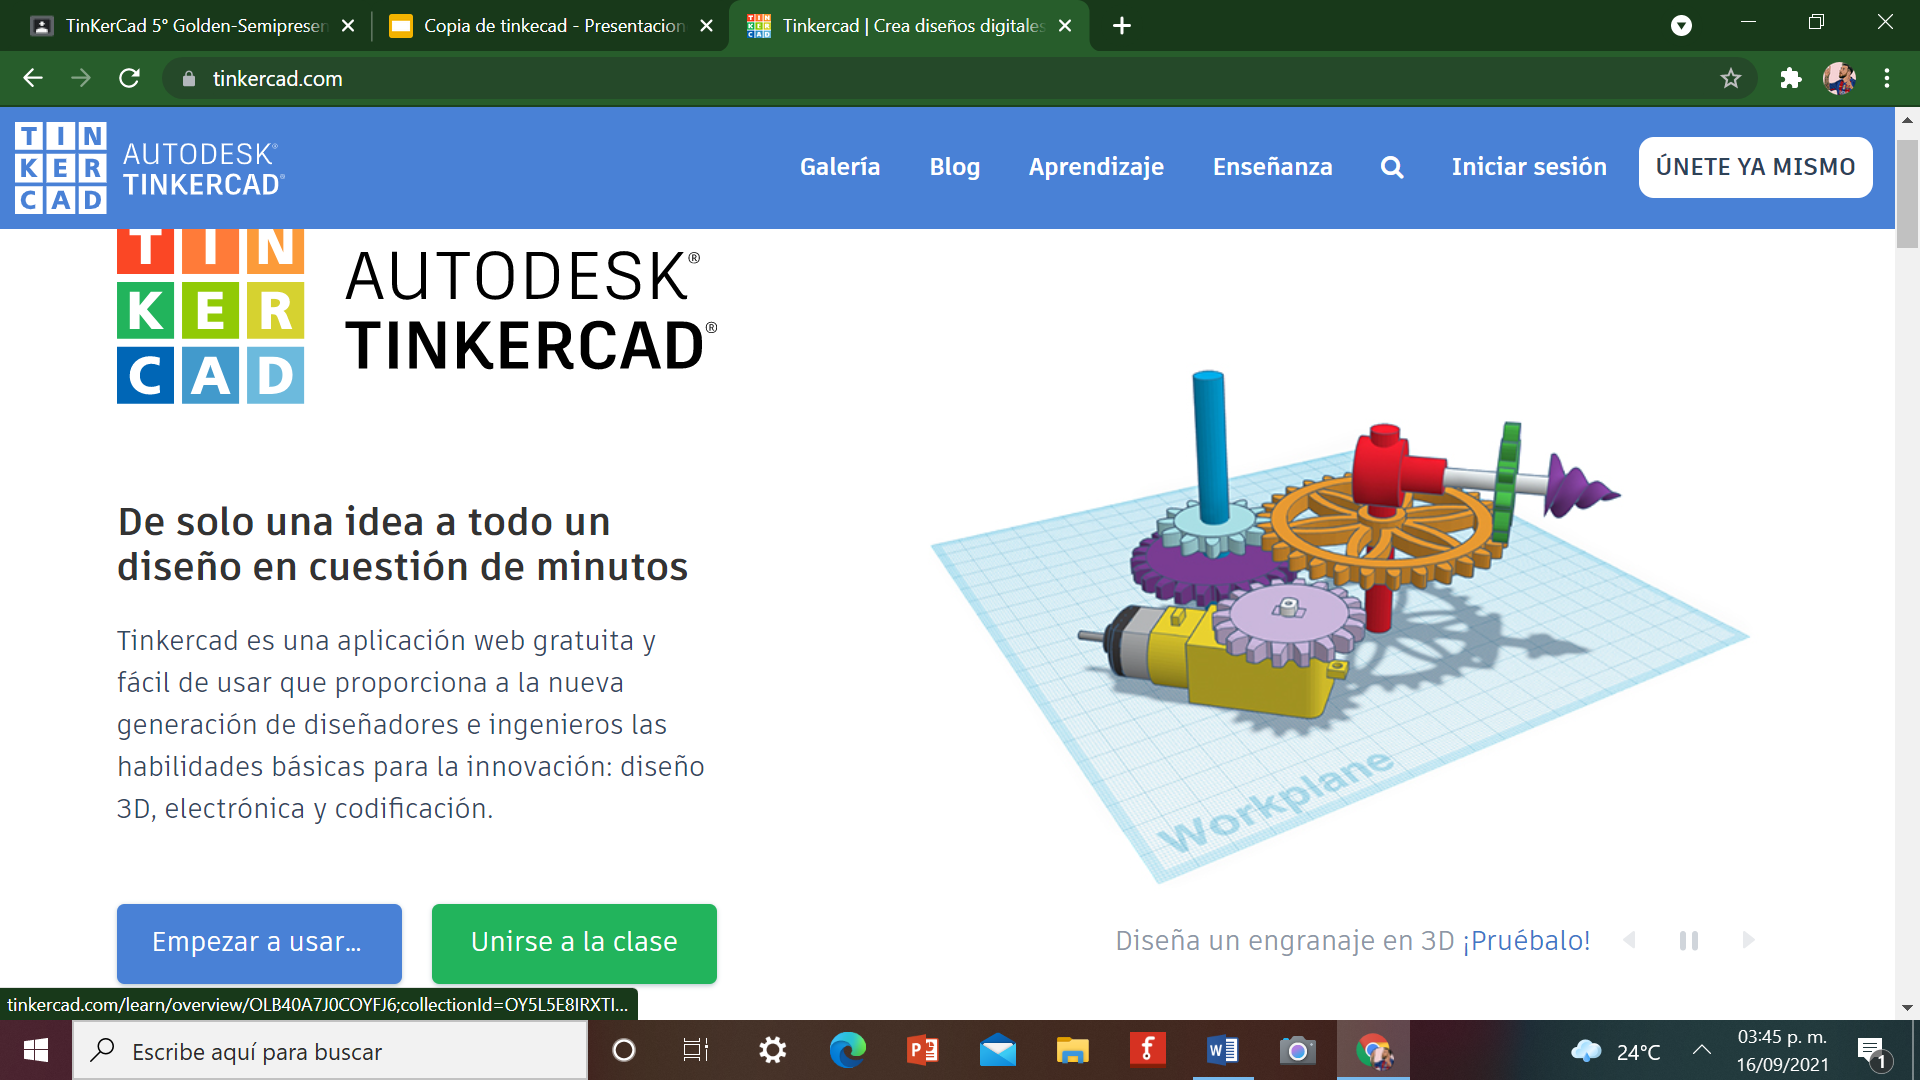
Task: Toggle the bookmark star in the address bar
Action: click(1732, 79)
